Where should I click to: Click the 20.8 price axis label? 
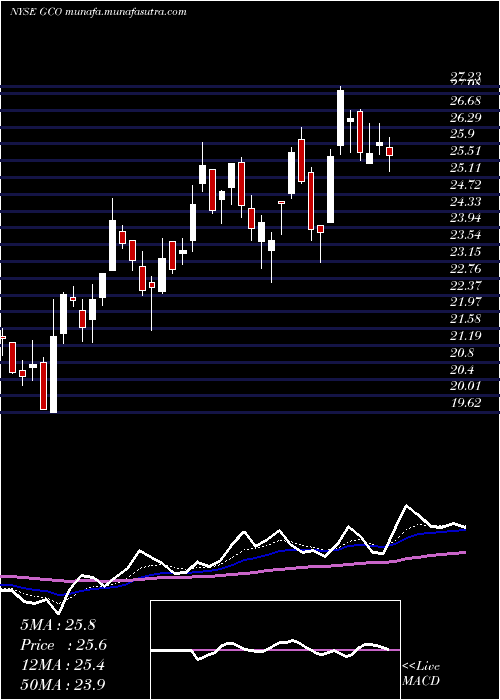click(x=462, y=353)
